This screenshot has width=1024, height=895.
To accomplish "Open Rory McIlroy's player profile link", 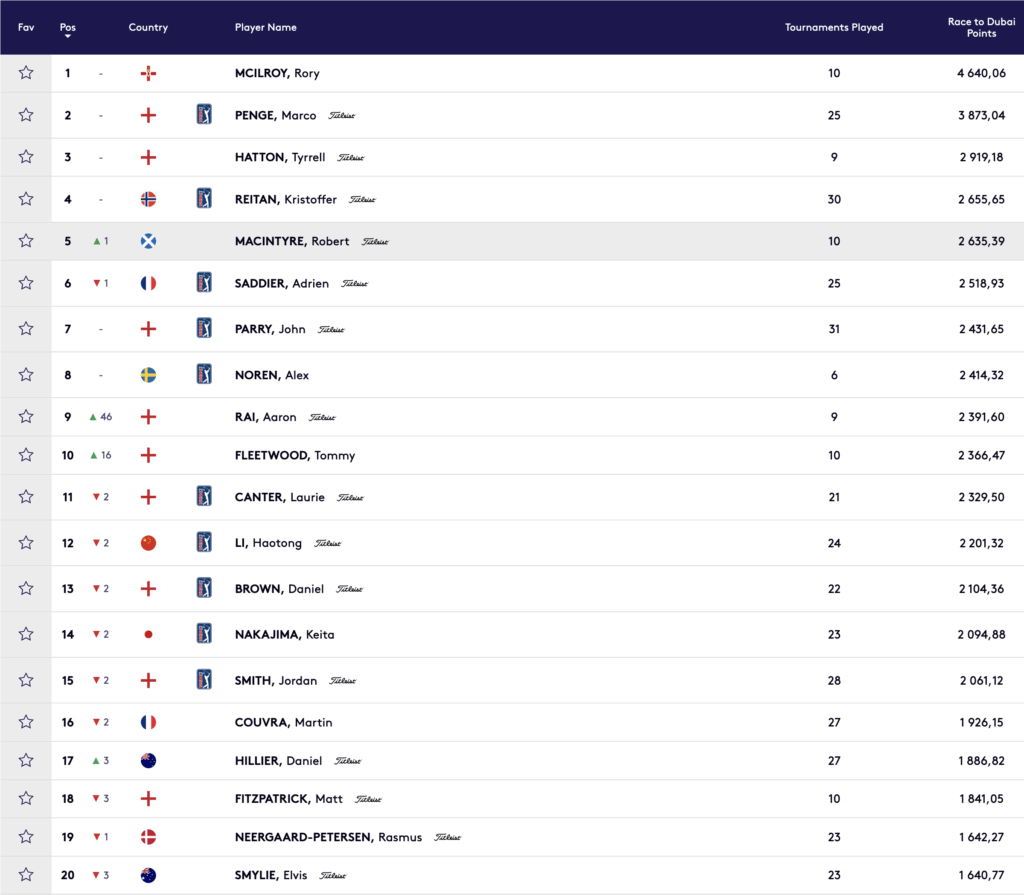I will click(x=277, y=73).
